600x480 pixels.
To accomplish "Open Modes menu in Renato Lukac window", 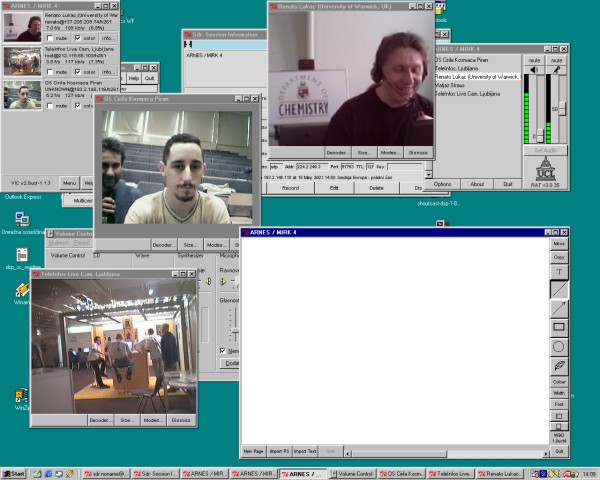I will click(x=389, y=152).
